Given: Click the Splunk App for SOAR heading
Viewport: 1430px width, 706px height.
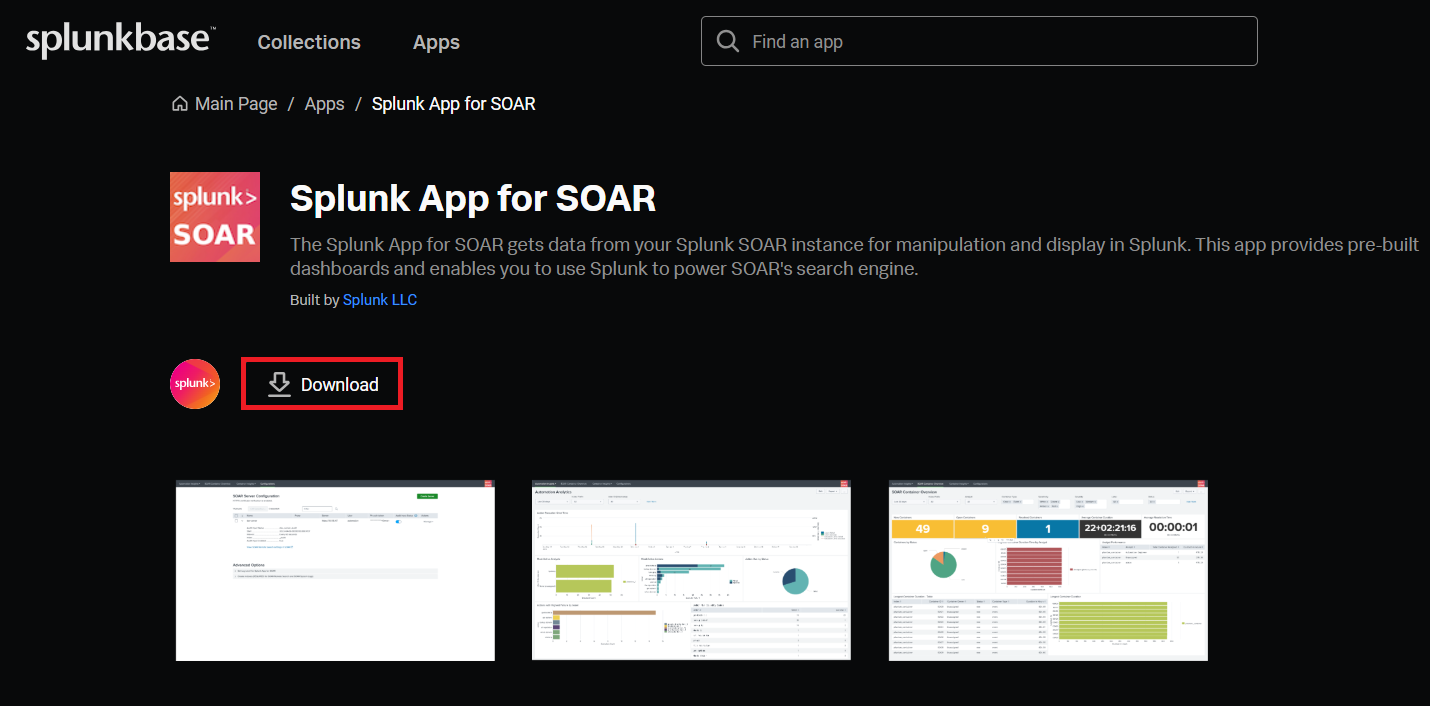Looking at the screenshot, I should click(x=472, y=198).
